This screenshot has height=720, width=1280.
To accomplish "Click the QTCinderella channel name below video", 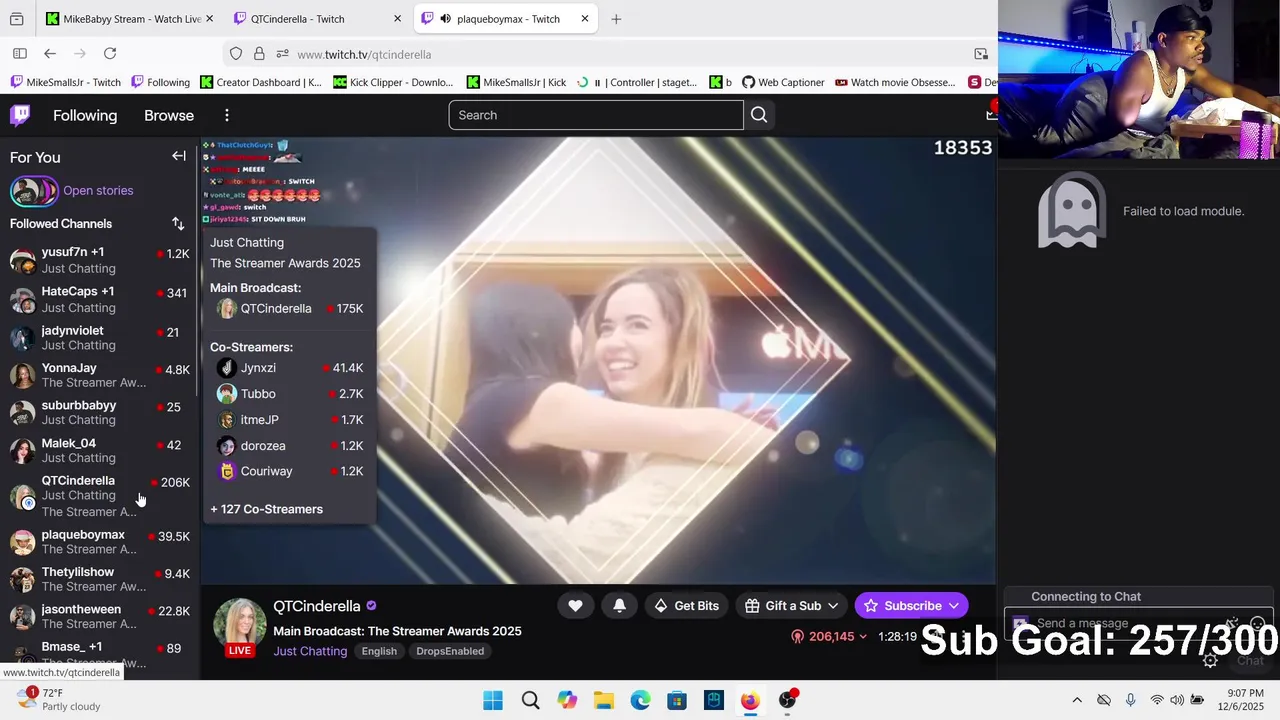I will [x=317, y=606].
